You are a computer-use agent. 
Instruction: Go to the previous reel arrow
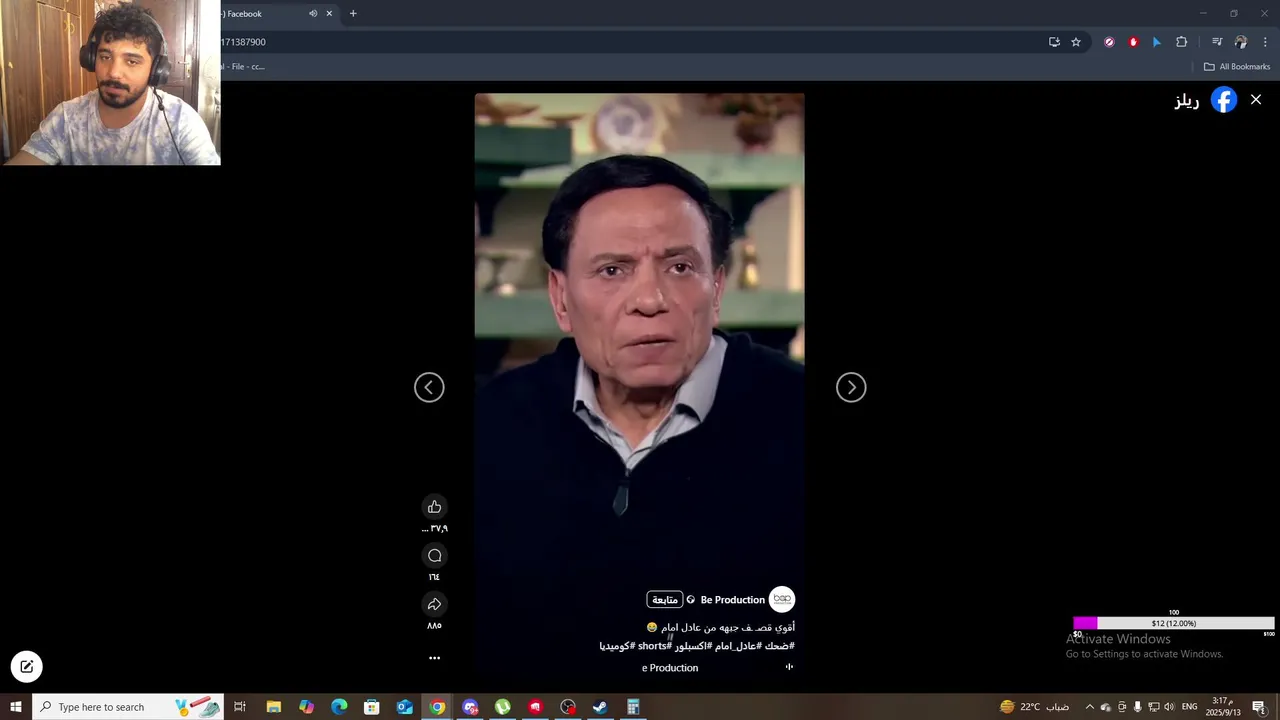[x=429, y=387]
